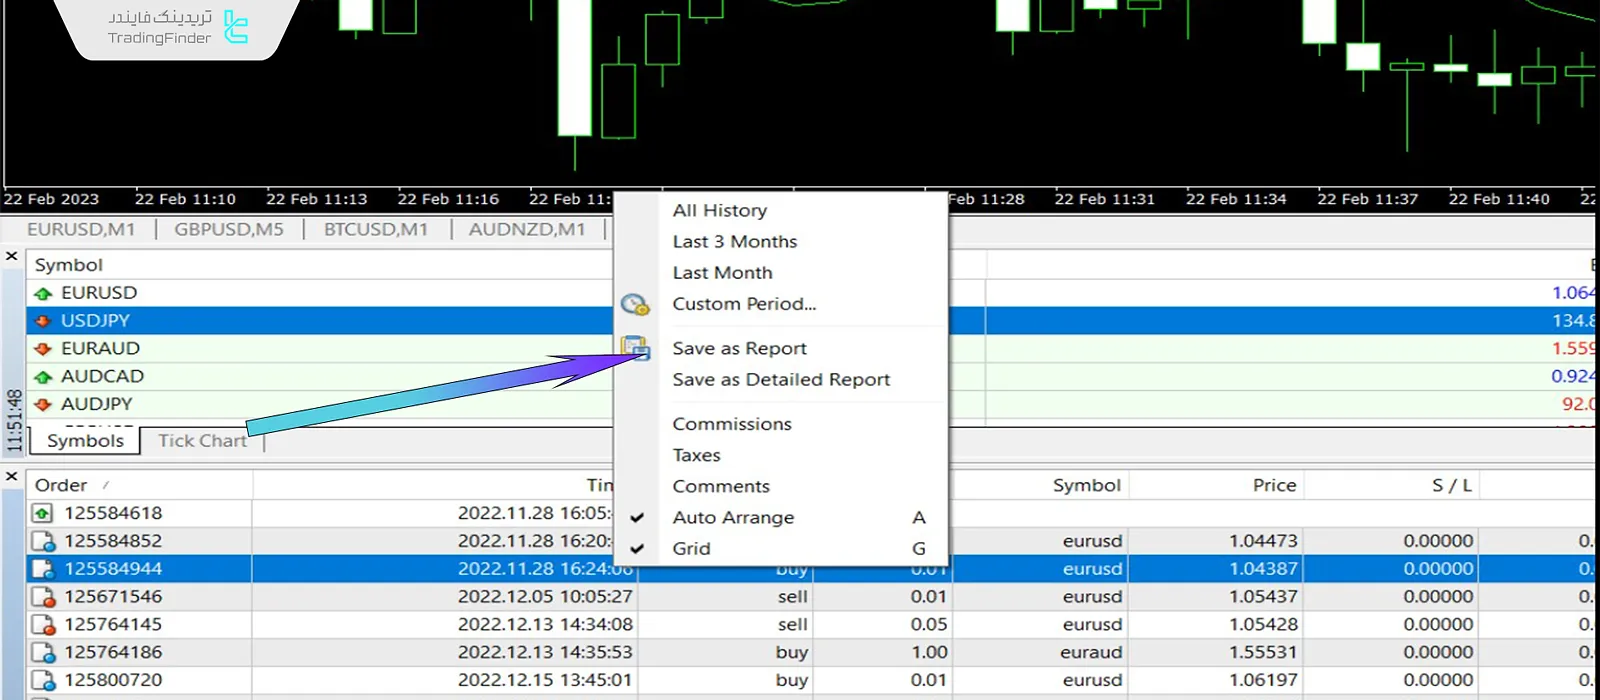Click the Price column header
The width and height of the screenshot is (1600, 700).
pos(1273,485)
